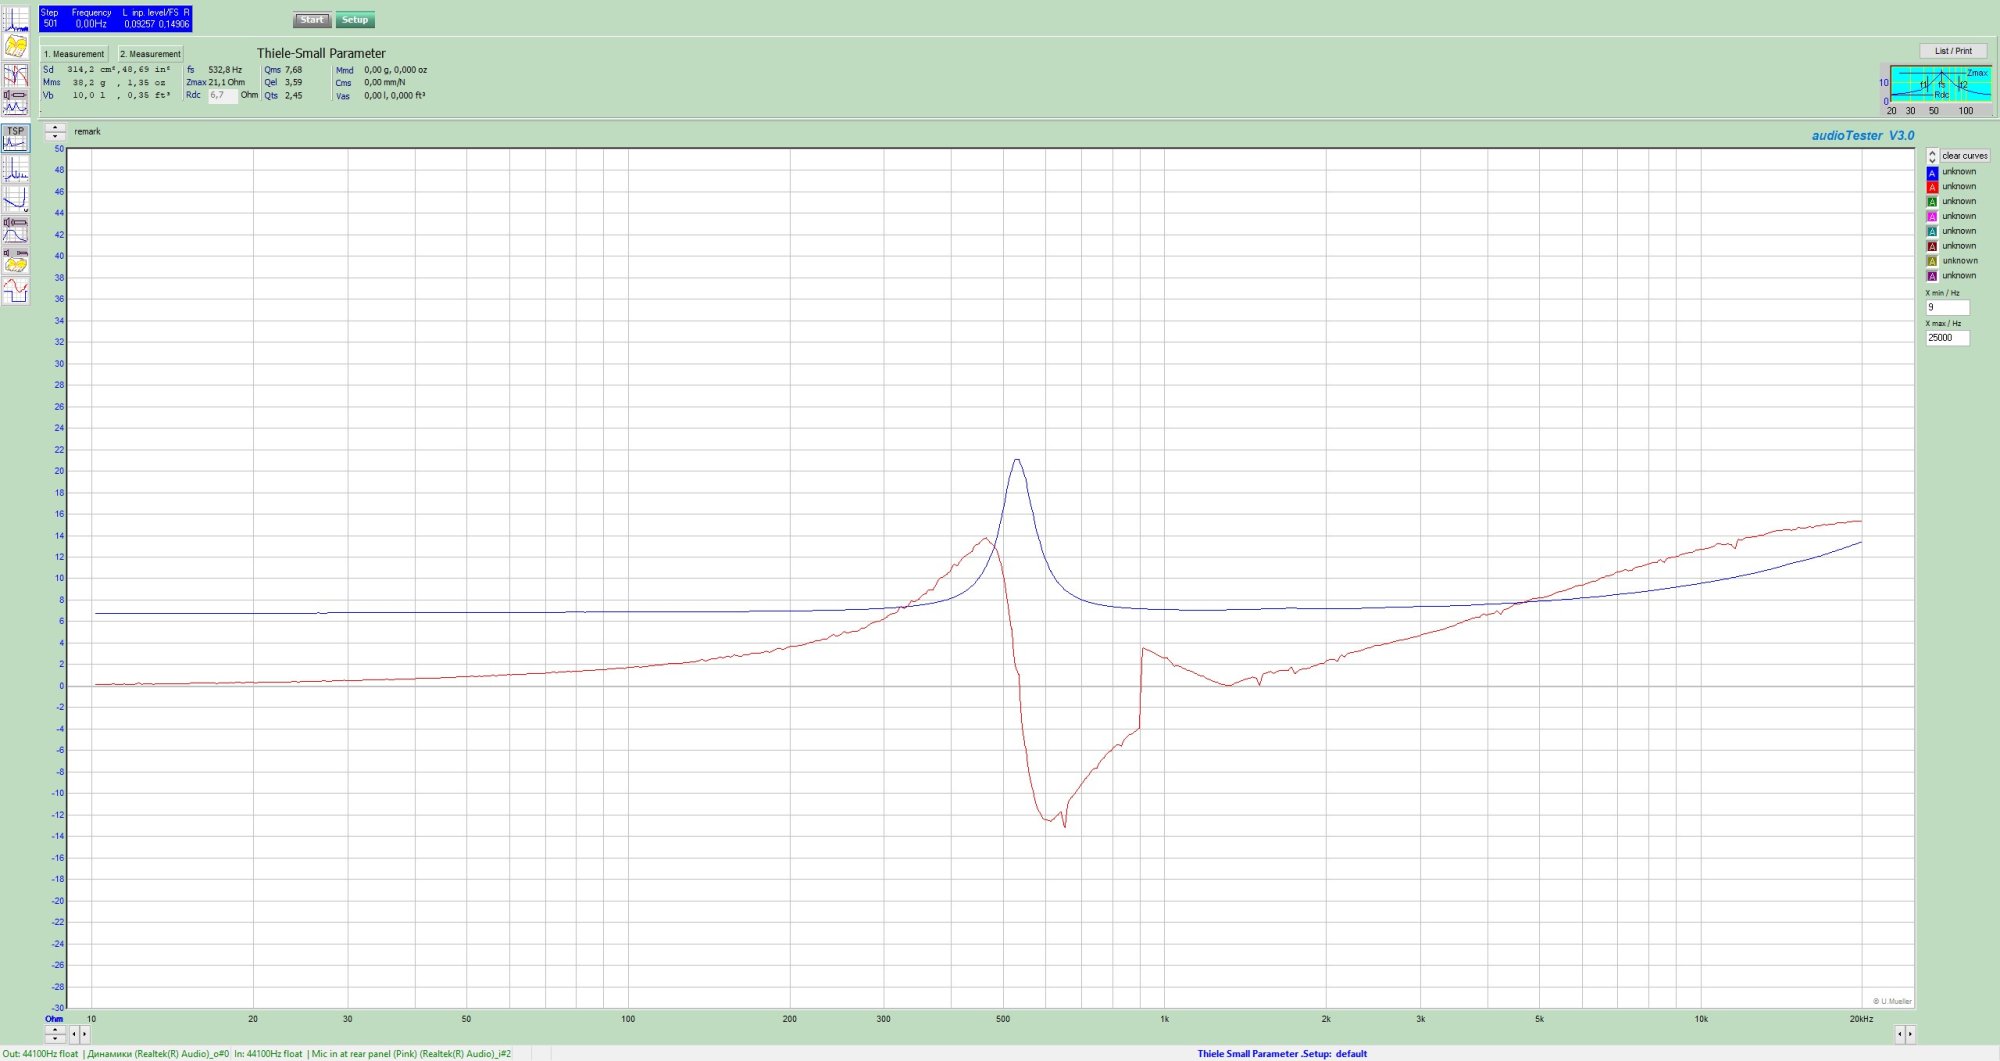2000x1061 pixels.
Task: Click the List / Print button
Action: [x=1953, y=51]
